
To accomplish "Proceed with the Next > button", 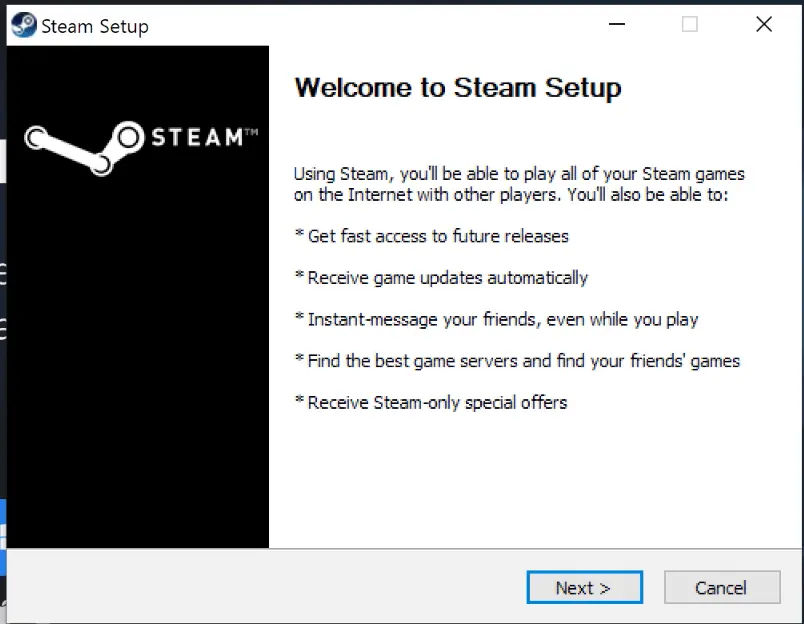I will coord(584,587).
